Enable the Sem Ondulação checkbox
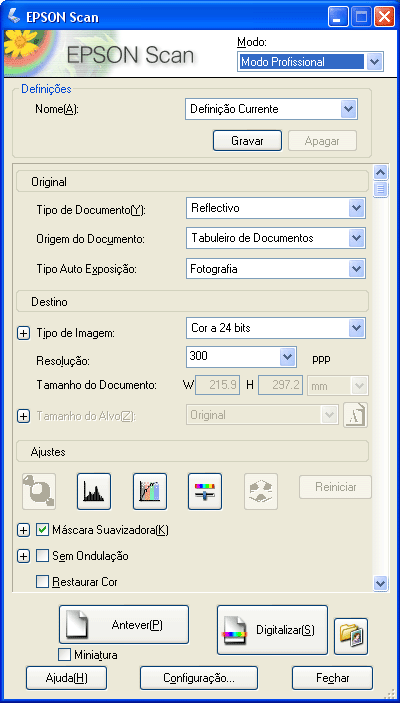 [x=42, y=556]
